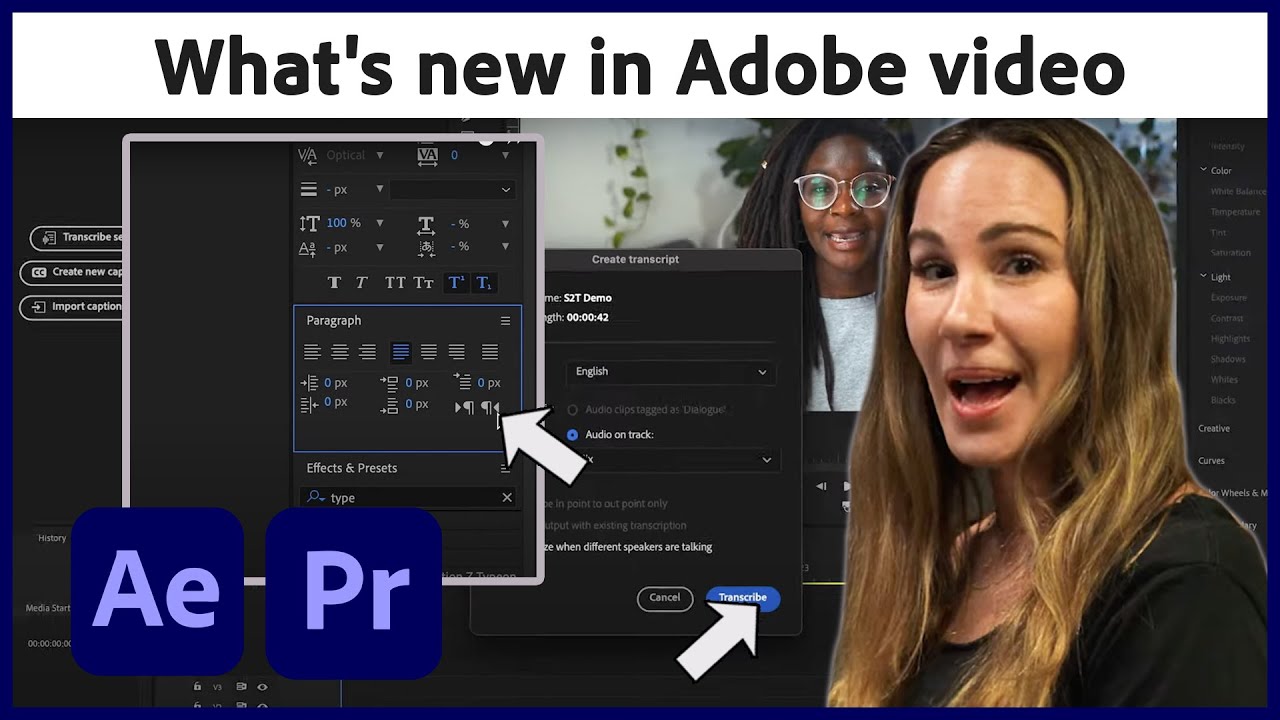Toggle V3 track eye visibility

tap(262, 687)
